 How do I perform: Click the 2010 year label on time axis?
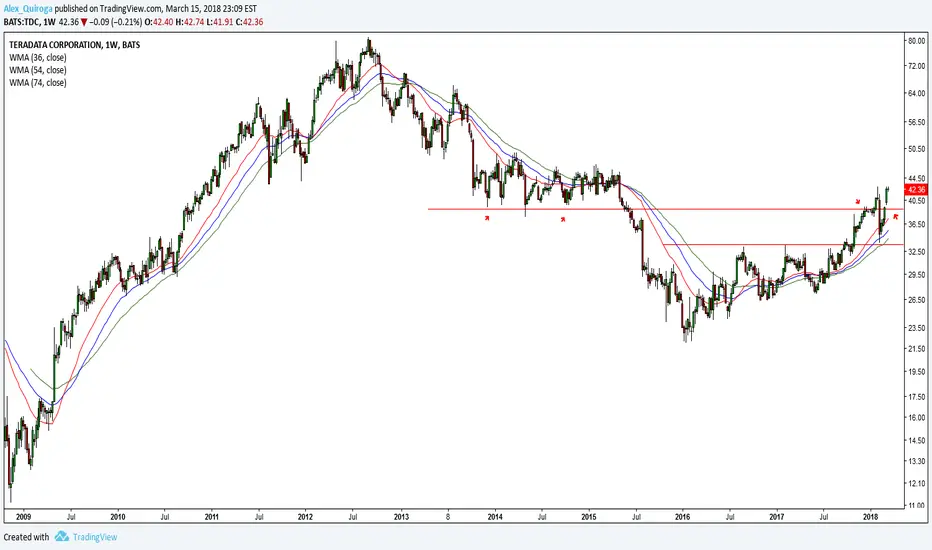coord(118,517)
